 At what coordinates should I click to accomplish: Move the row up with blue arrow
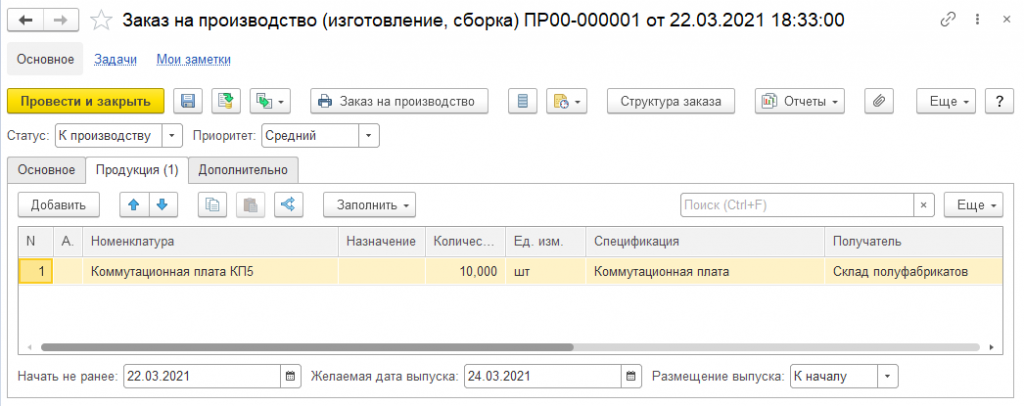click(135, 204)
